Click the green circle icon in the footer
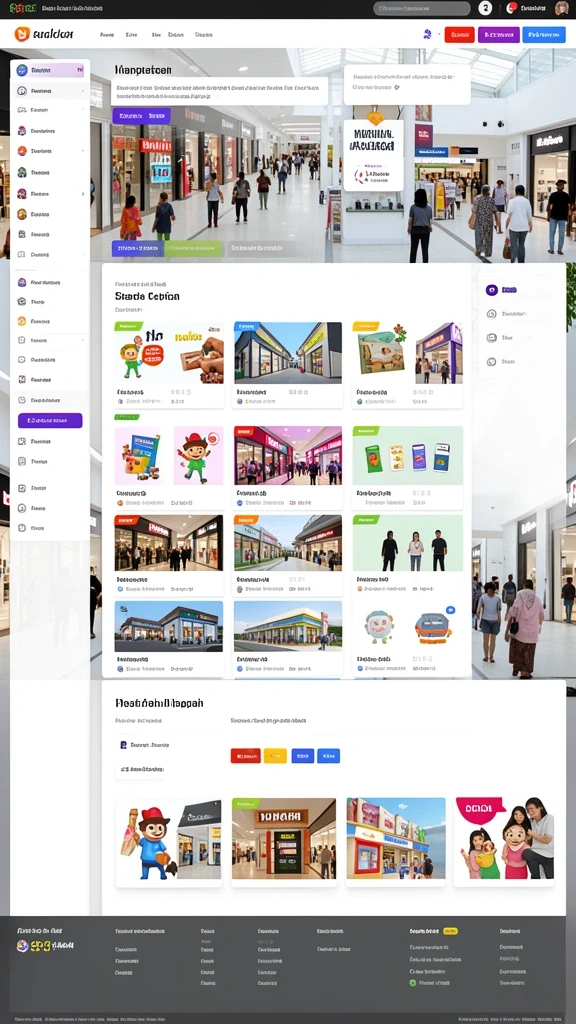576x1024 pixels. point(413,982)
